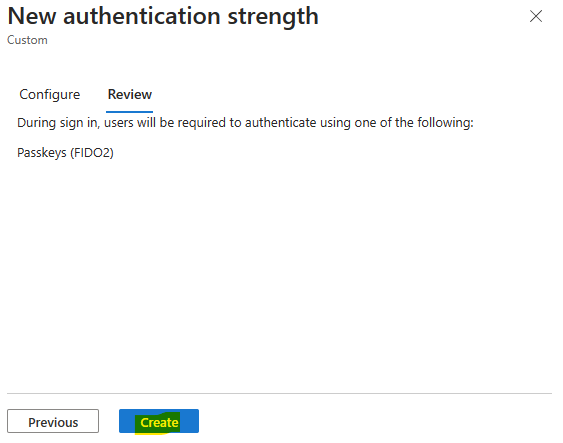
Task: Click the Create button
Action: [x=159, y=421]
